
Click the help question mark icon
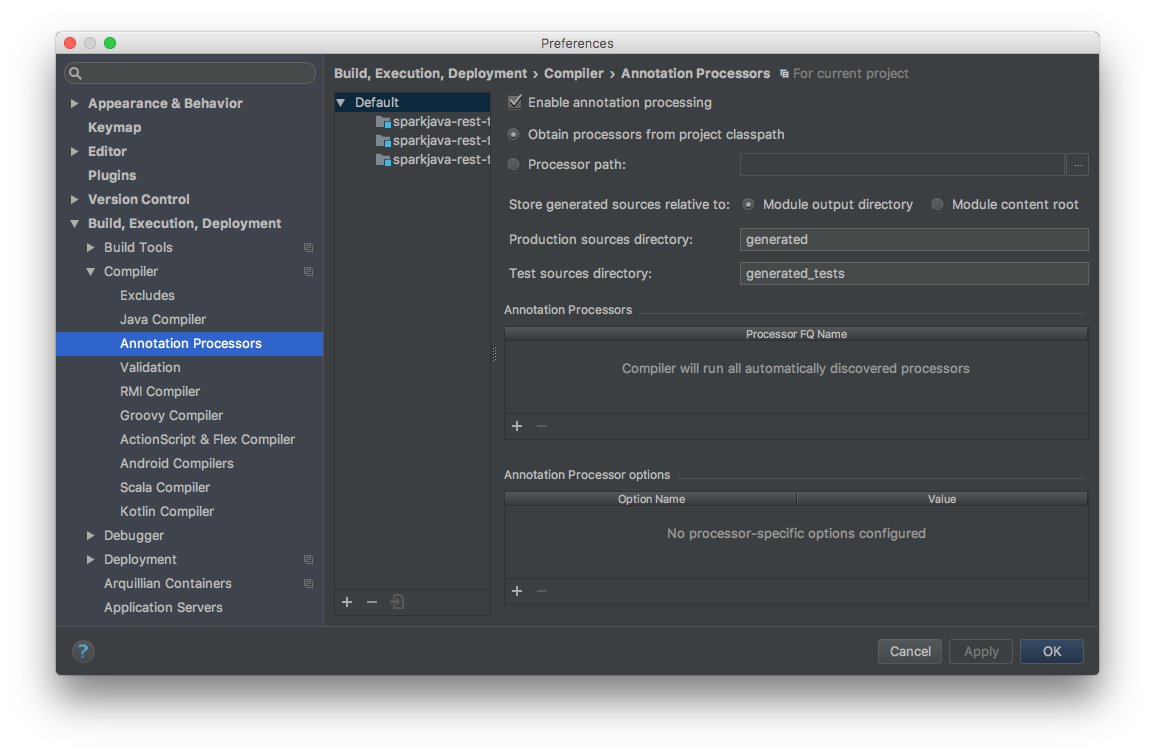pyautogui.click(x=82, y=651)
